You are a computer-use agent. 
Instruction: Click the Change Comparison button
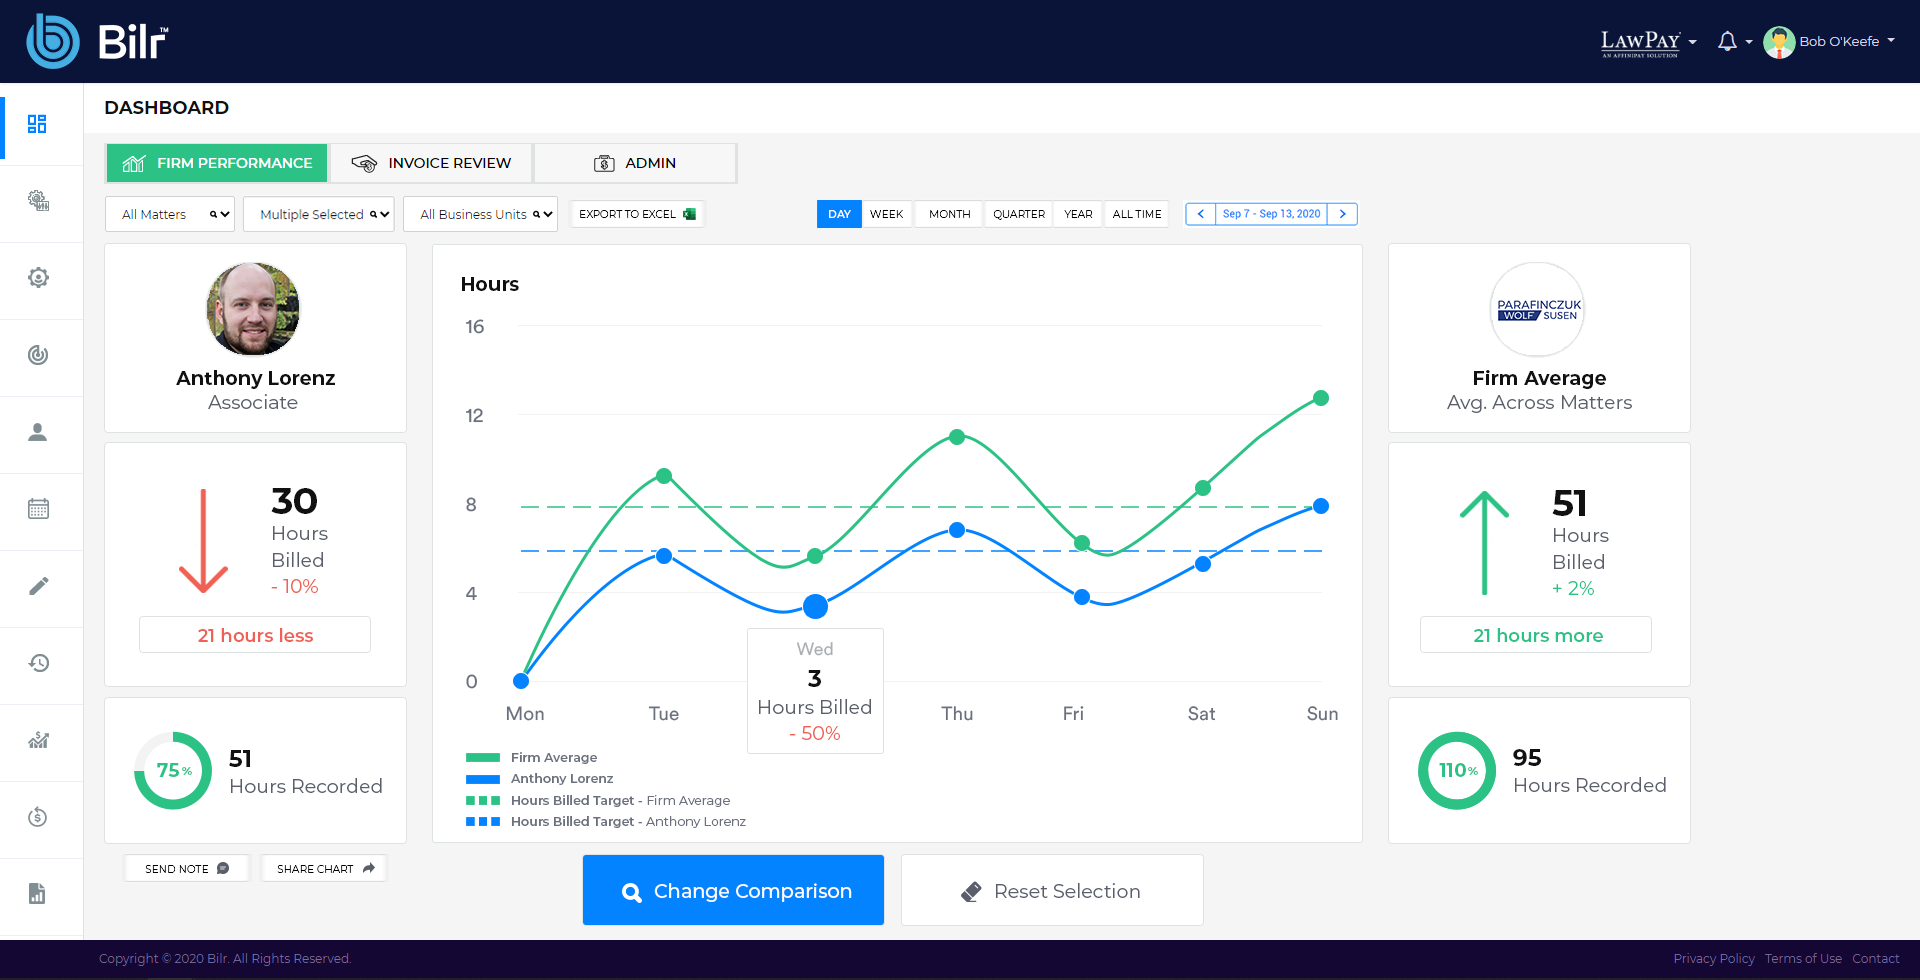(733, 890)
